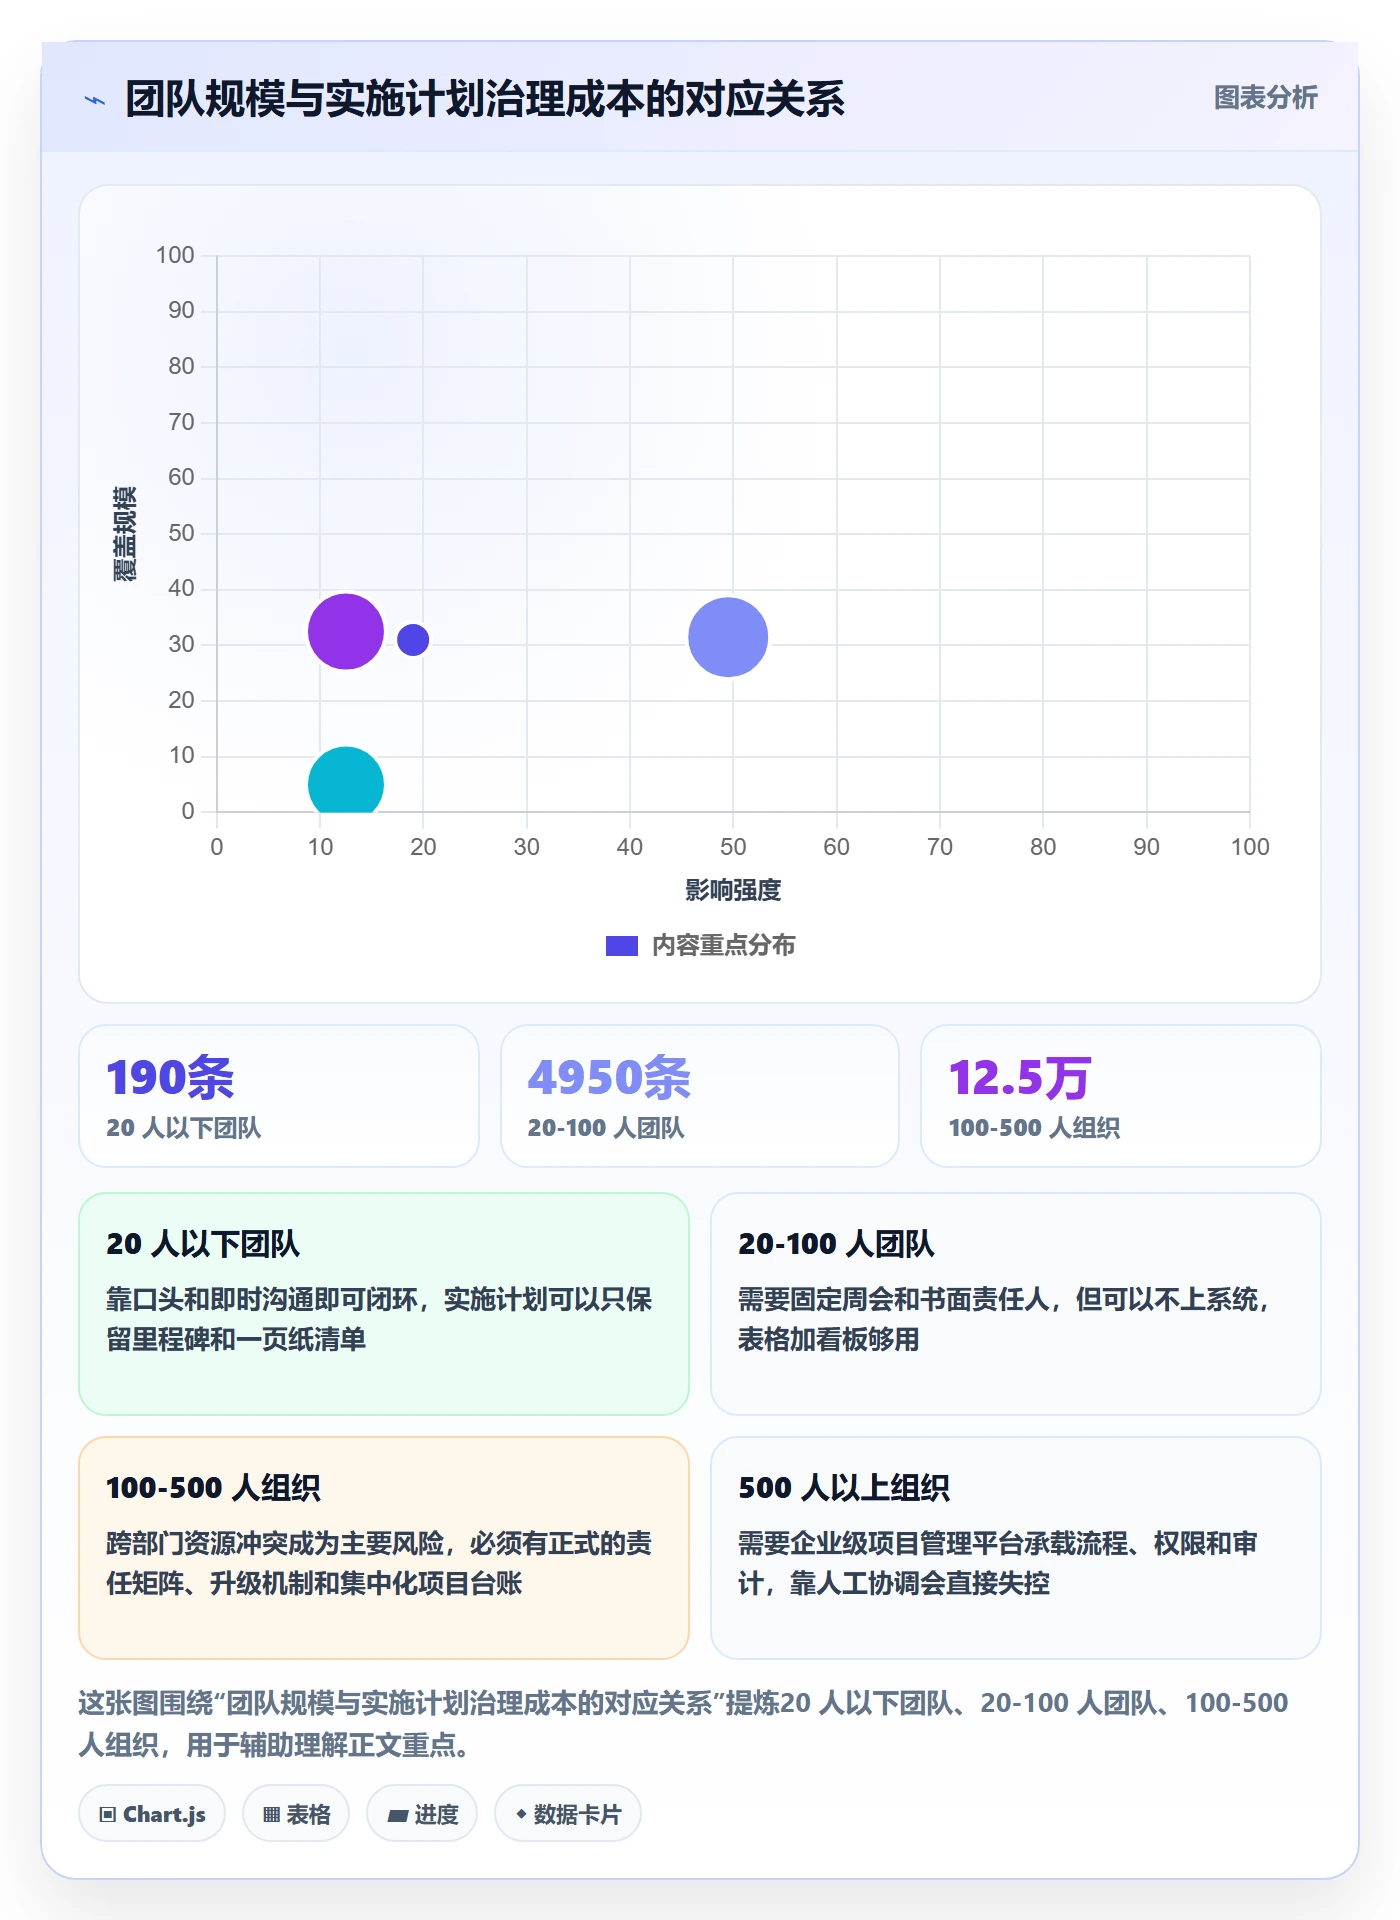Click the lightning bolt icon beside the title

click(95, 100)
